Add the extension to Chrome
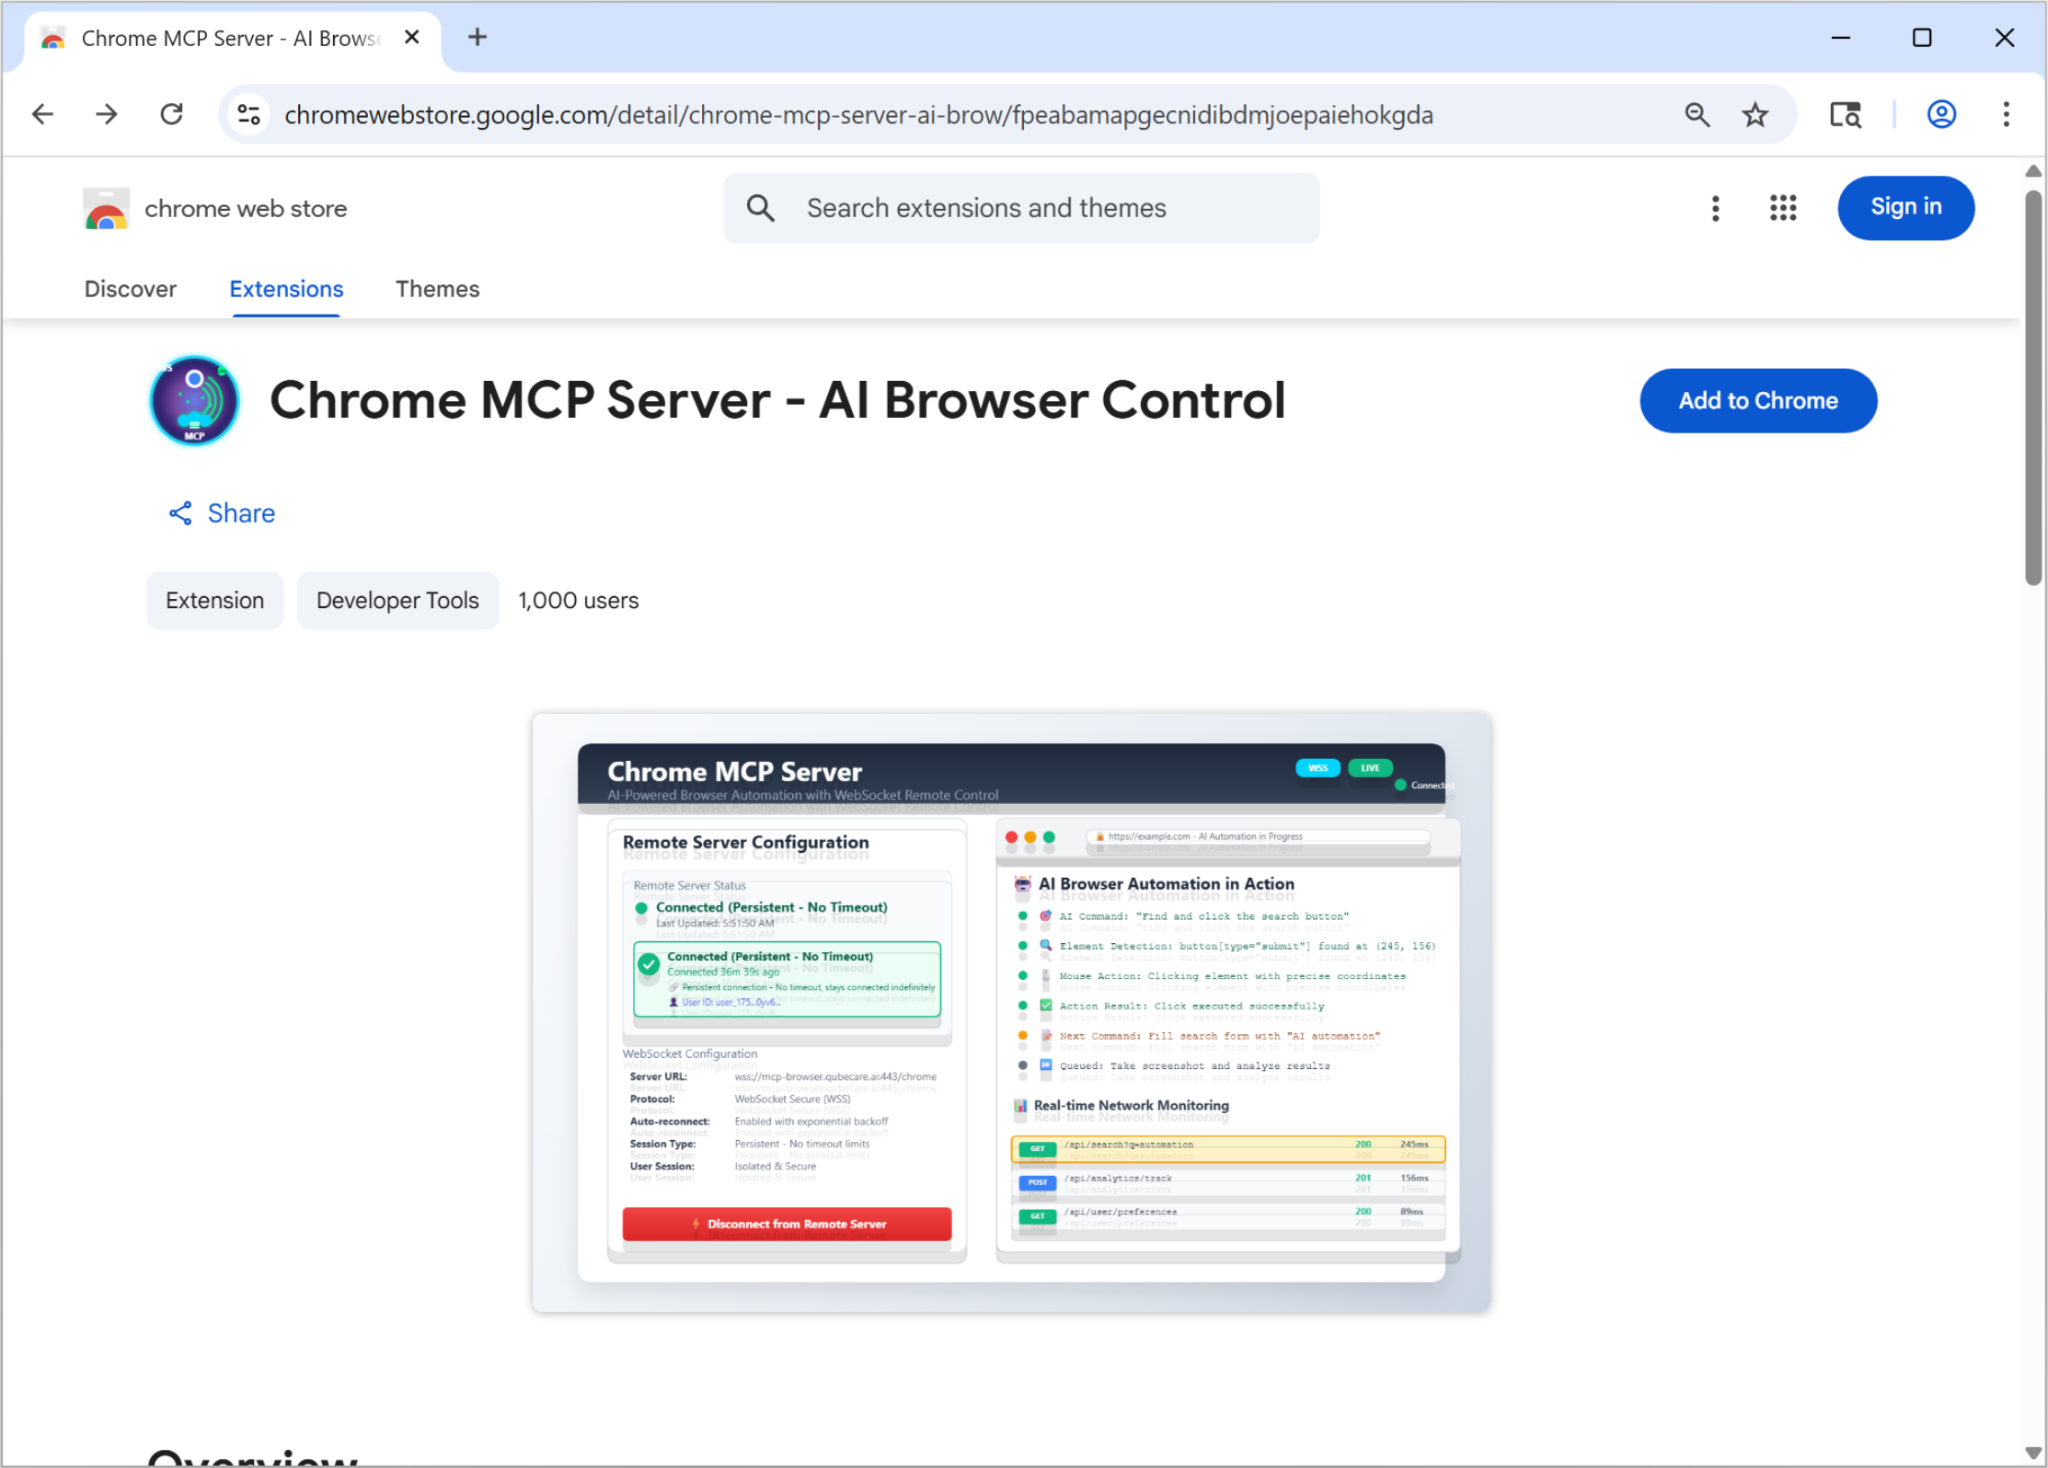The image size is (2048, 1468). point(1758,401)
